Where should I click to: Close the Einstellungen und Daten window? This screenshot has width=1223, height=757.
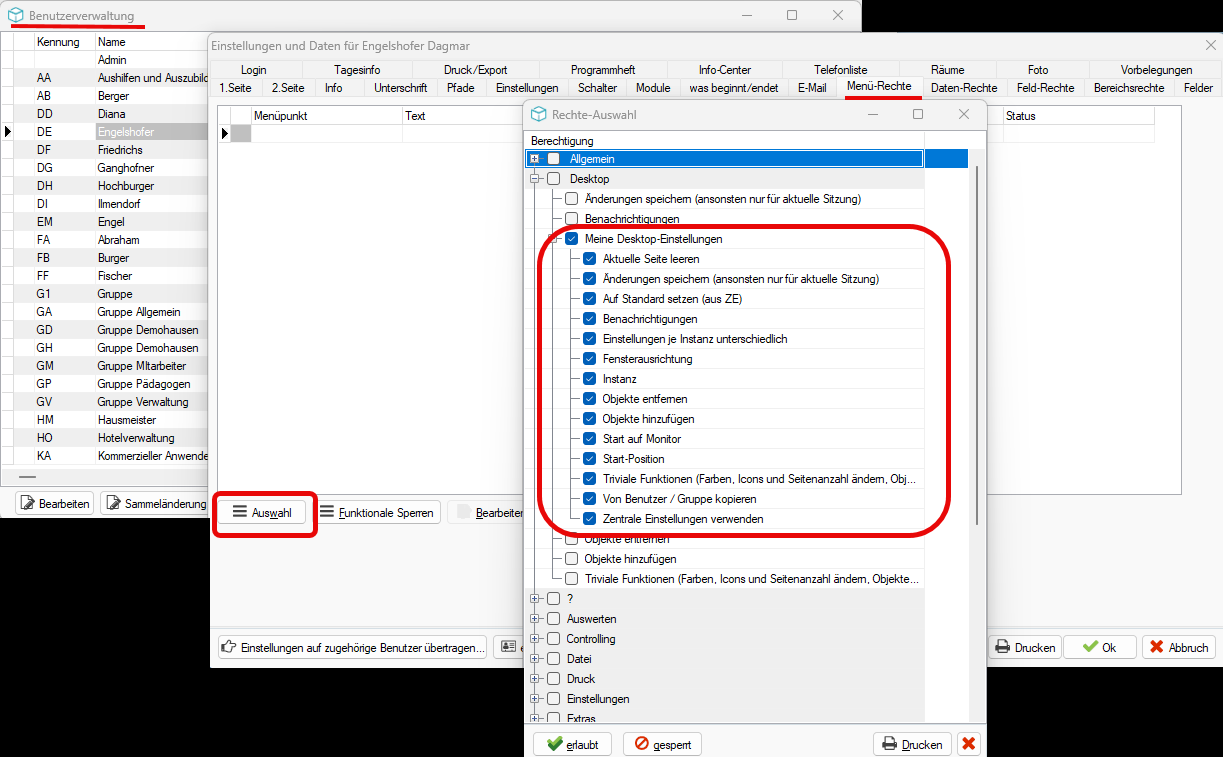pos(1211,46)
